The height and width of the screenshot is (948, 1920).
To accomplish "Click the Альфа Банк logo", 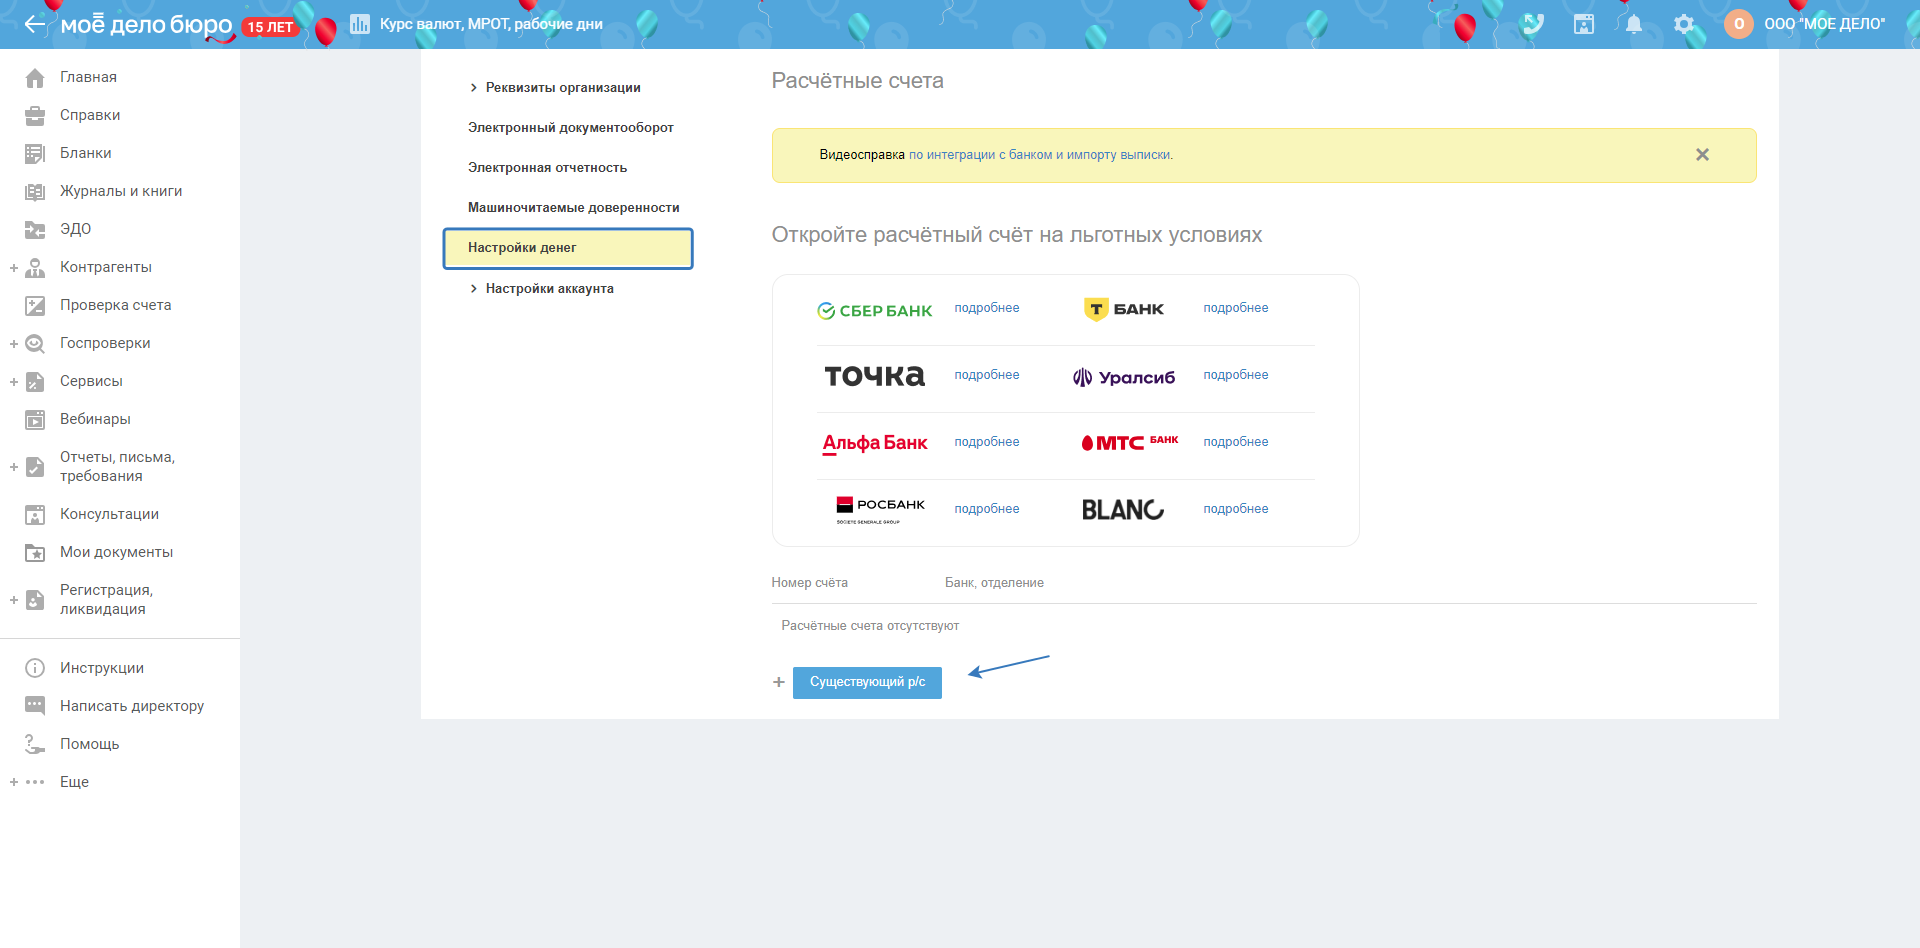I will tap(875, 443).
